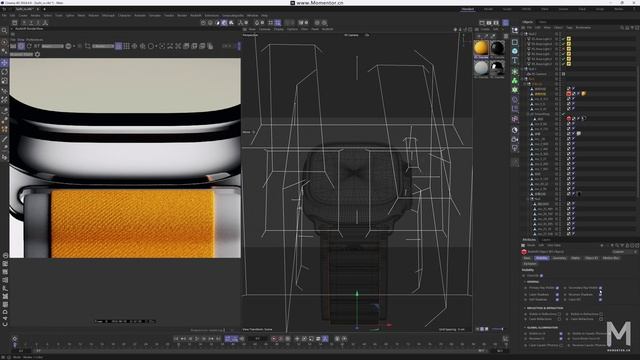Click the Text 'T' object icon
Image resolution: width=640 pixels, height=360 pixels.
515,60
